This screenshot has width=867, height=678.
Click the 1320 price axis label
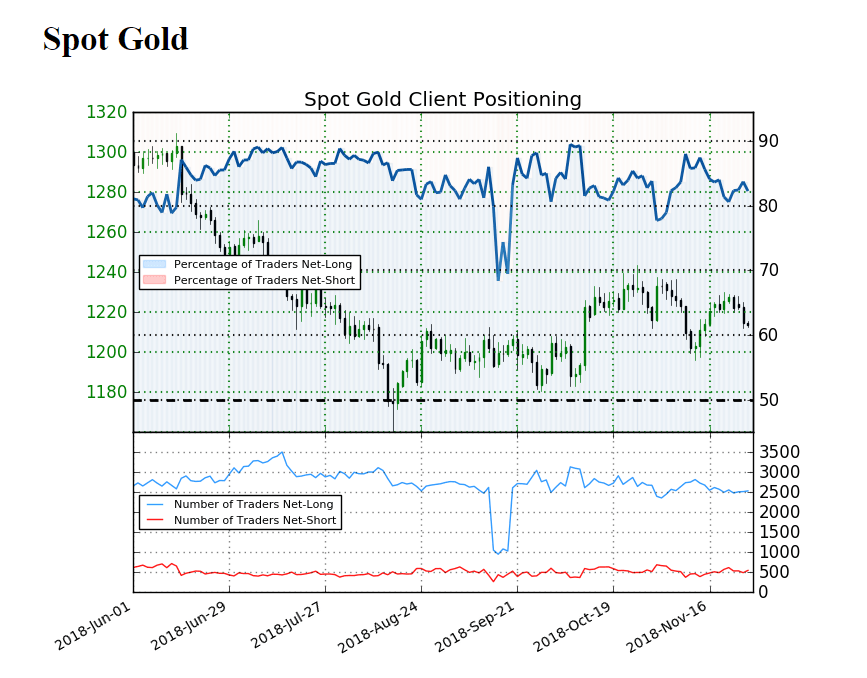pyautogui.click(x=107, y=112)
